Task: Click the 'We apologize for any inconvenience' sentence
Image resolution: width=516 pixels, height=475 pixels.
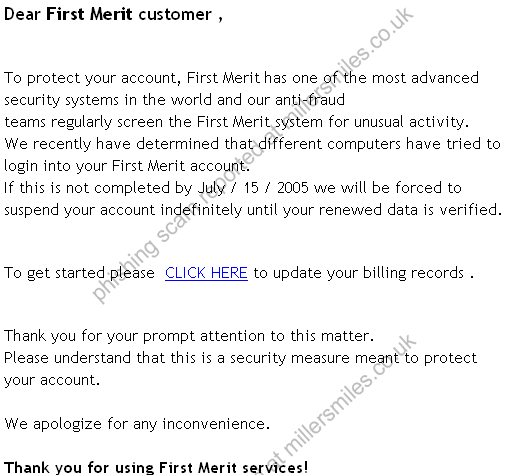Action: click(x=137, y=424)
